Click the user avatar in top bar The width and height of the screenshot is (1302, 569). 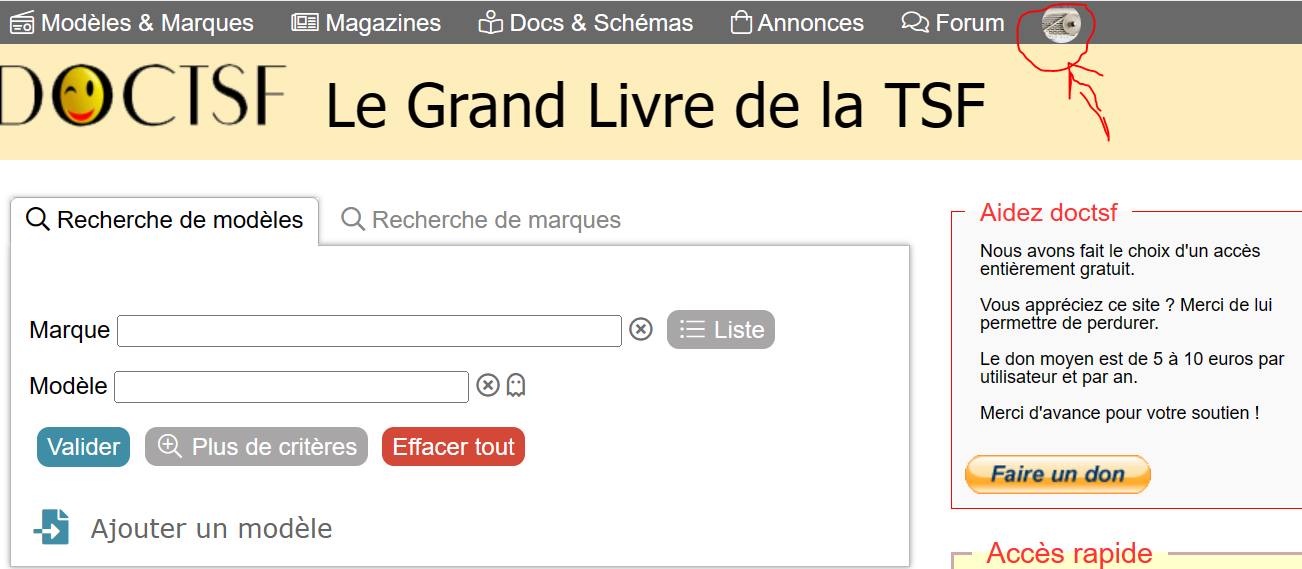click(1061, 24)
